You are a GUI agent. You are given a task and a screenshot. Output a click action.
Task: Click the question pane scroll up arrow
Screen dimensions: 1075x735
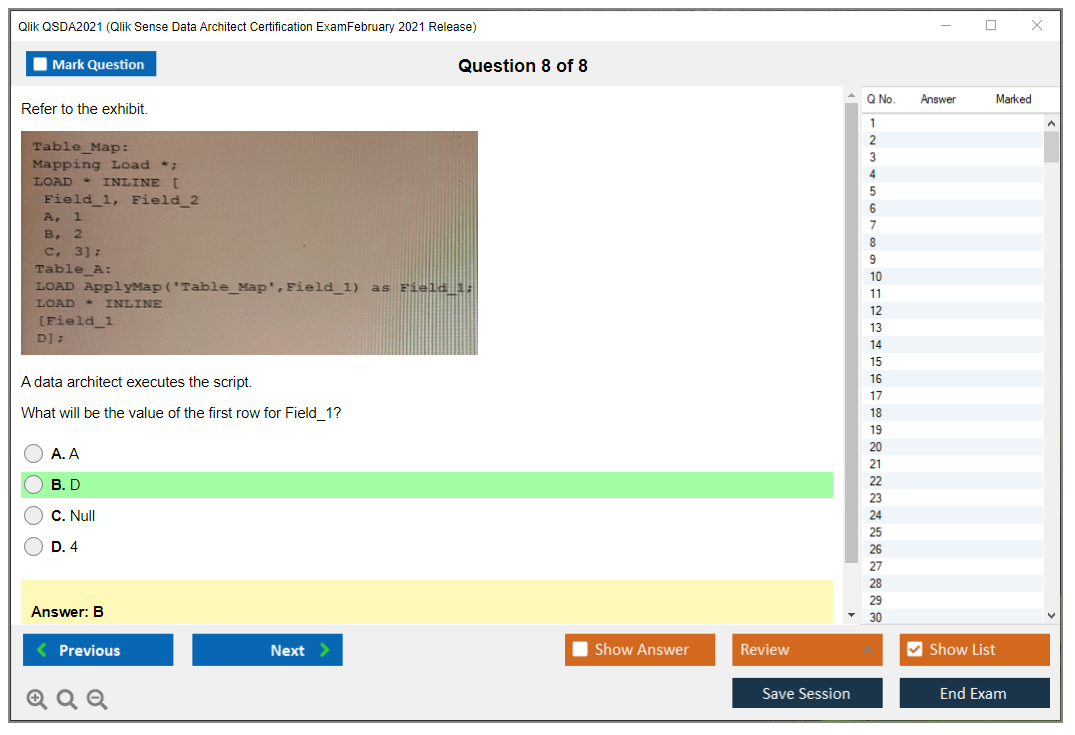pyautogui.click(x=851, y=95)
